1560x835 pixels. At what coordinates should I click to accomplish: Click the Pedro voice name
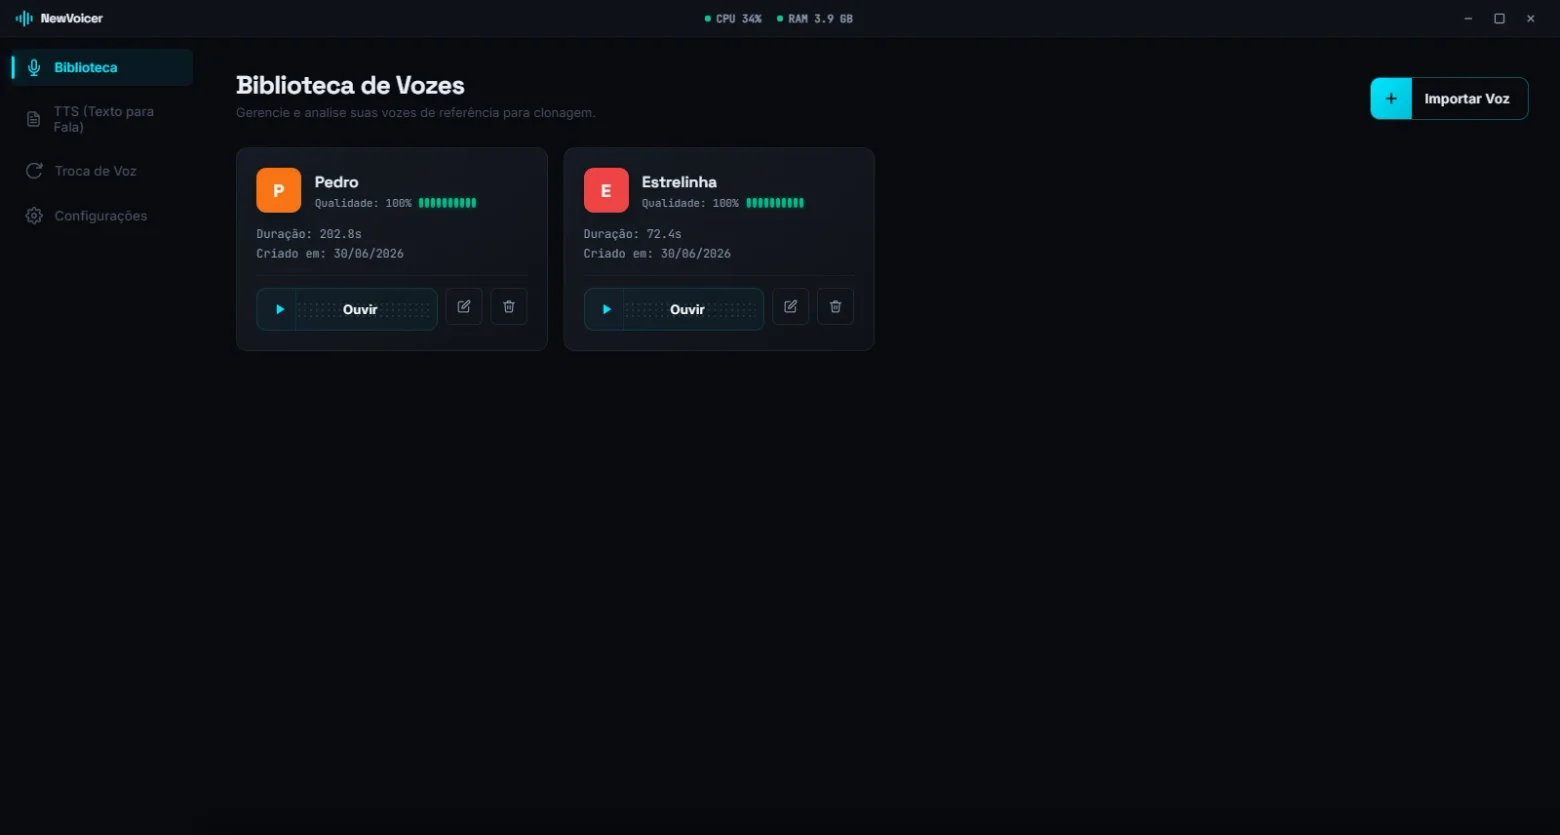(336, 182)
